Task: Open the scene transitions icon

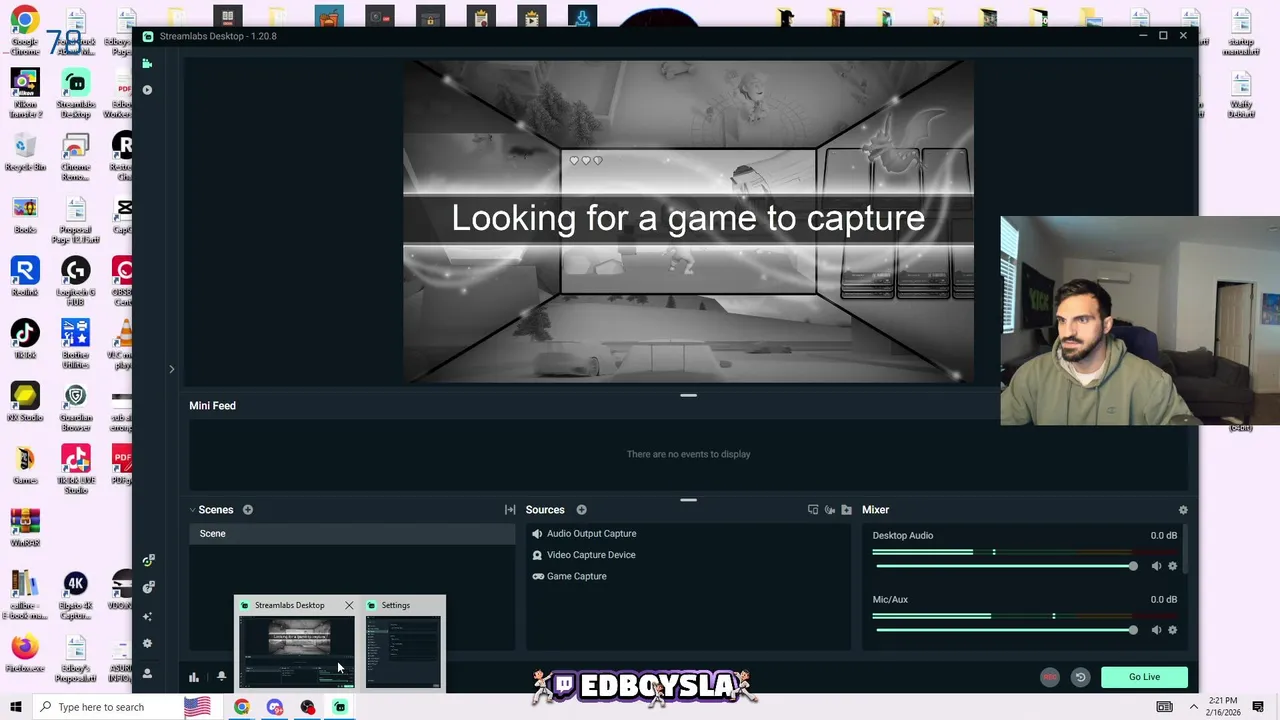Action: [510, 510]
